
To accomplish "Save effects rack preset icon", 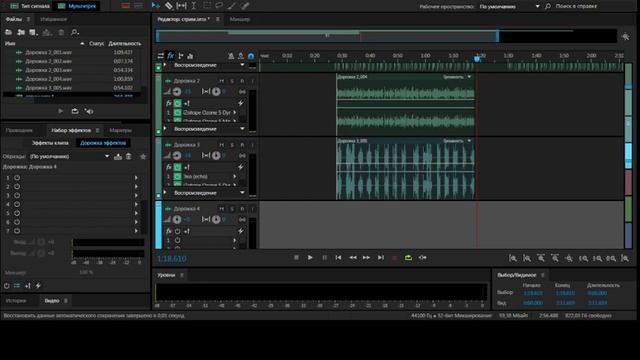I will click(118, 157).
